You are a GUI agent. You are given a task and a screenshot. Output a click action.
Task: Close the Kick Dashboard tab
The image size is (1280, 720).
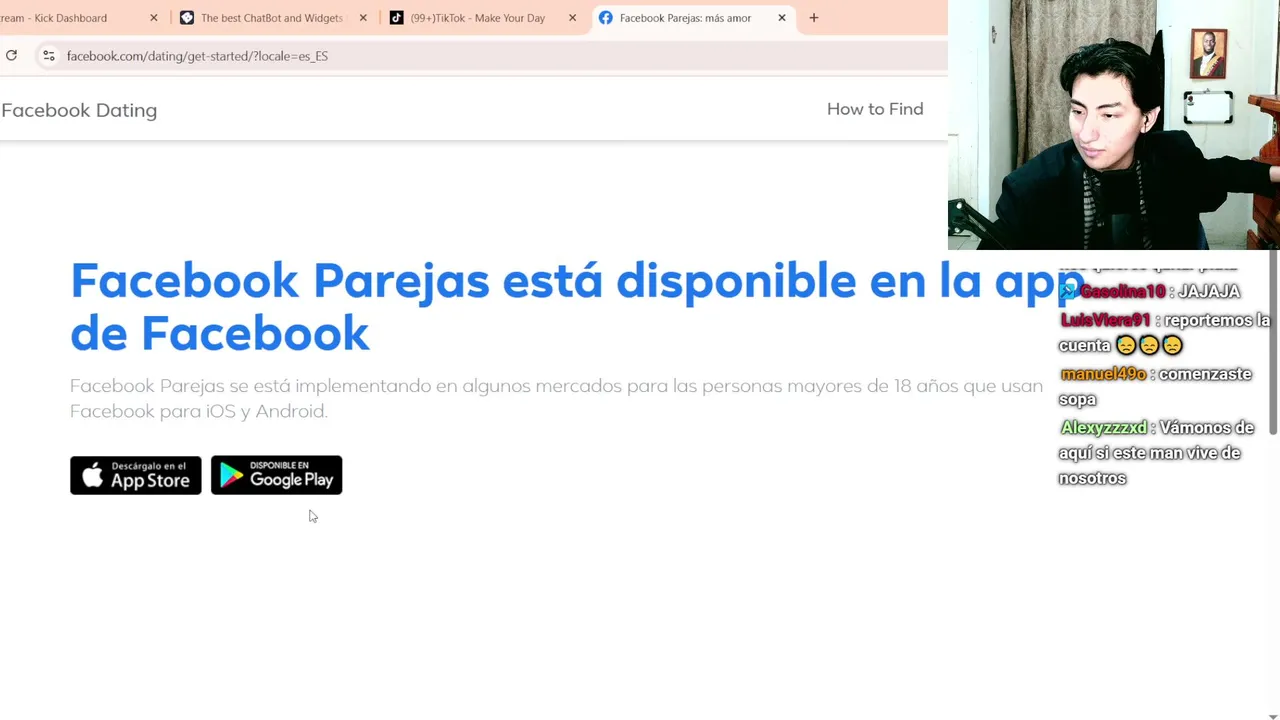click(x=153, y=18)
